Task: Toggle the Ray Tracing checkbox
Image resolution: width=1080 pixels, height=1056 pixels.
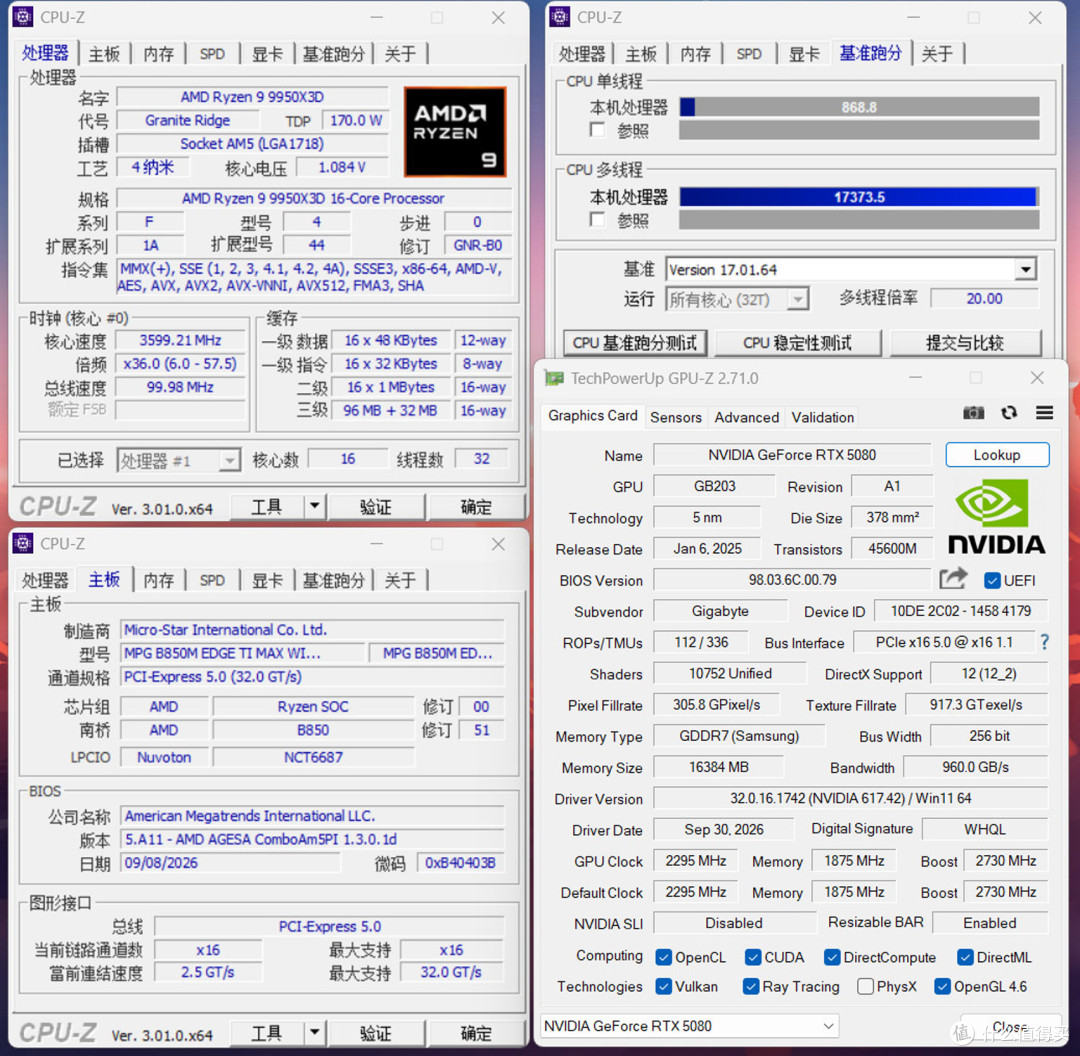Action: pos(751,986)
